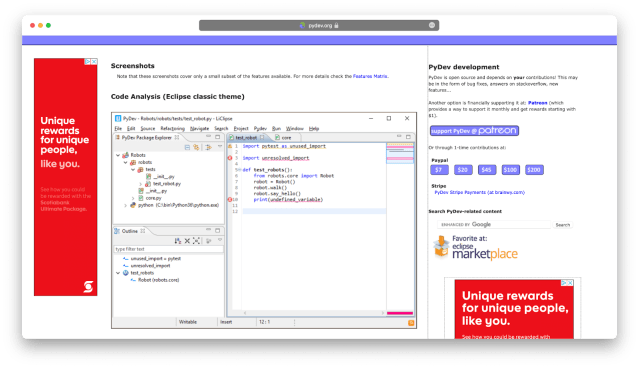Image resolution: width=639 pixels, height=368 pixels.
Task: Open Package Explorer view menu triangle
Action: [x=220, y=147]
